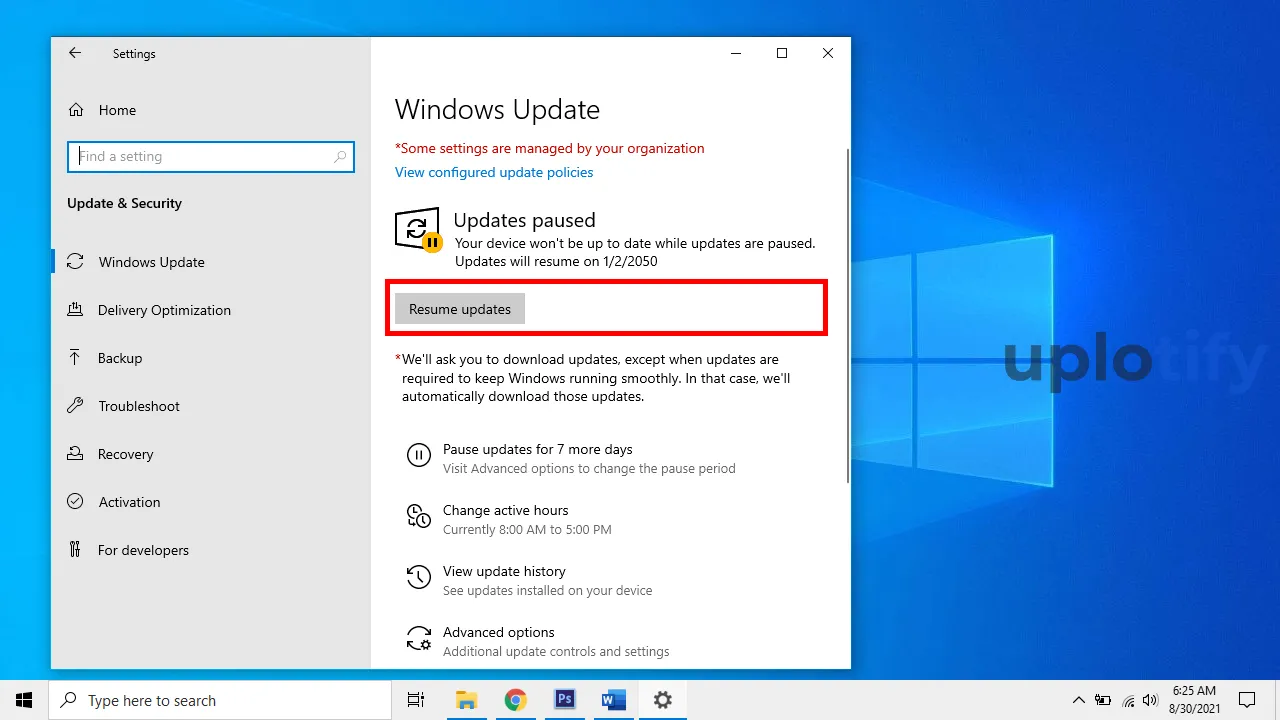The image size is (1280, 720).
Task: Open Microsoft Word from the taskbar
Action: pyautogui.click(x=614, y=700)
